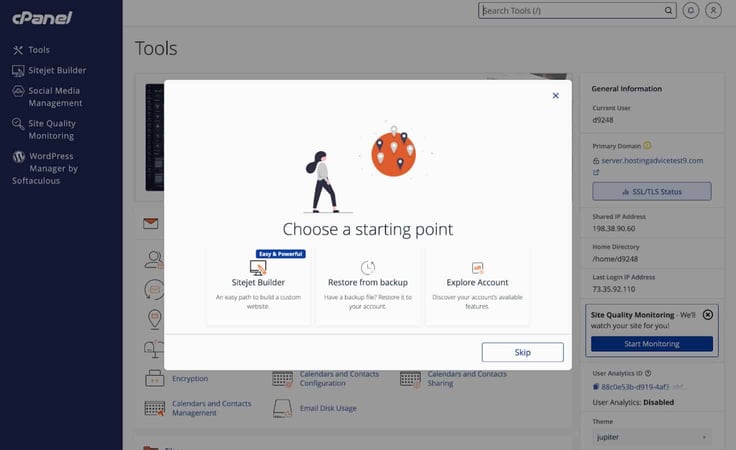Dismiss the Site Quality Monitoring banner
The height and width of the screenshot is (450, 736).
[708, 314]
